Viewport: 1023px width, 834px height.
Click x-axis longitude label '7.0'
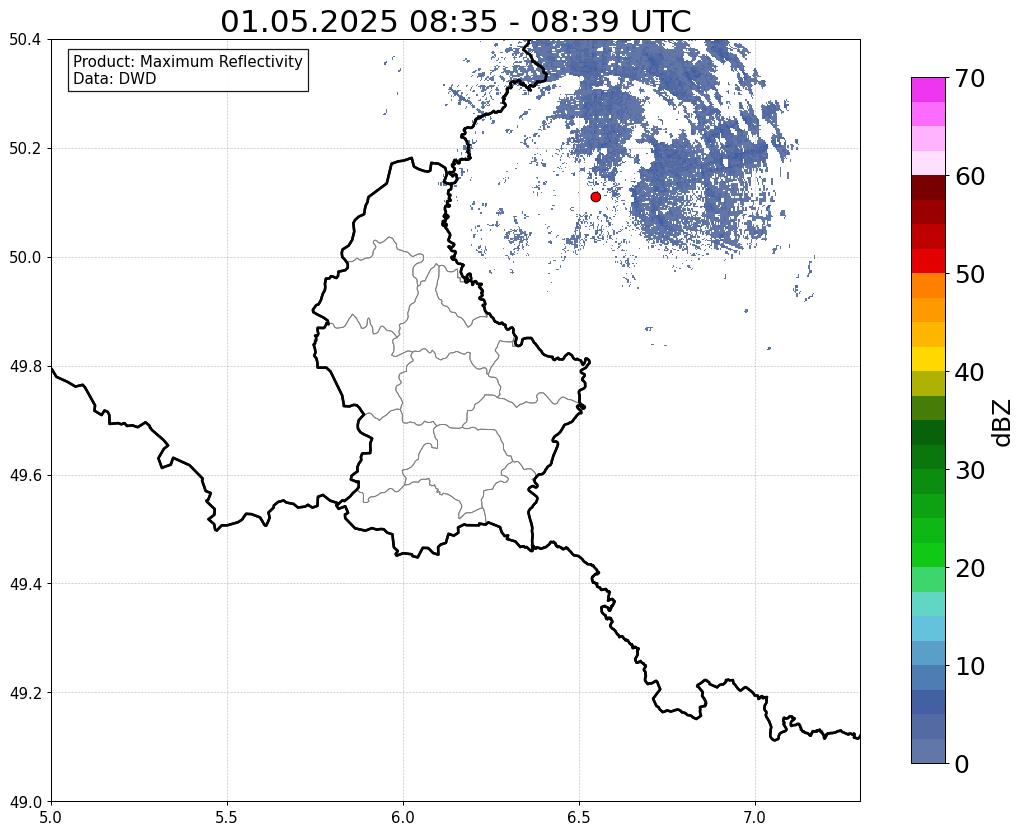click(x=755, y=817)
